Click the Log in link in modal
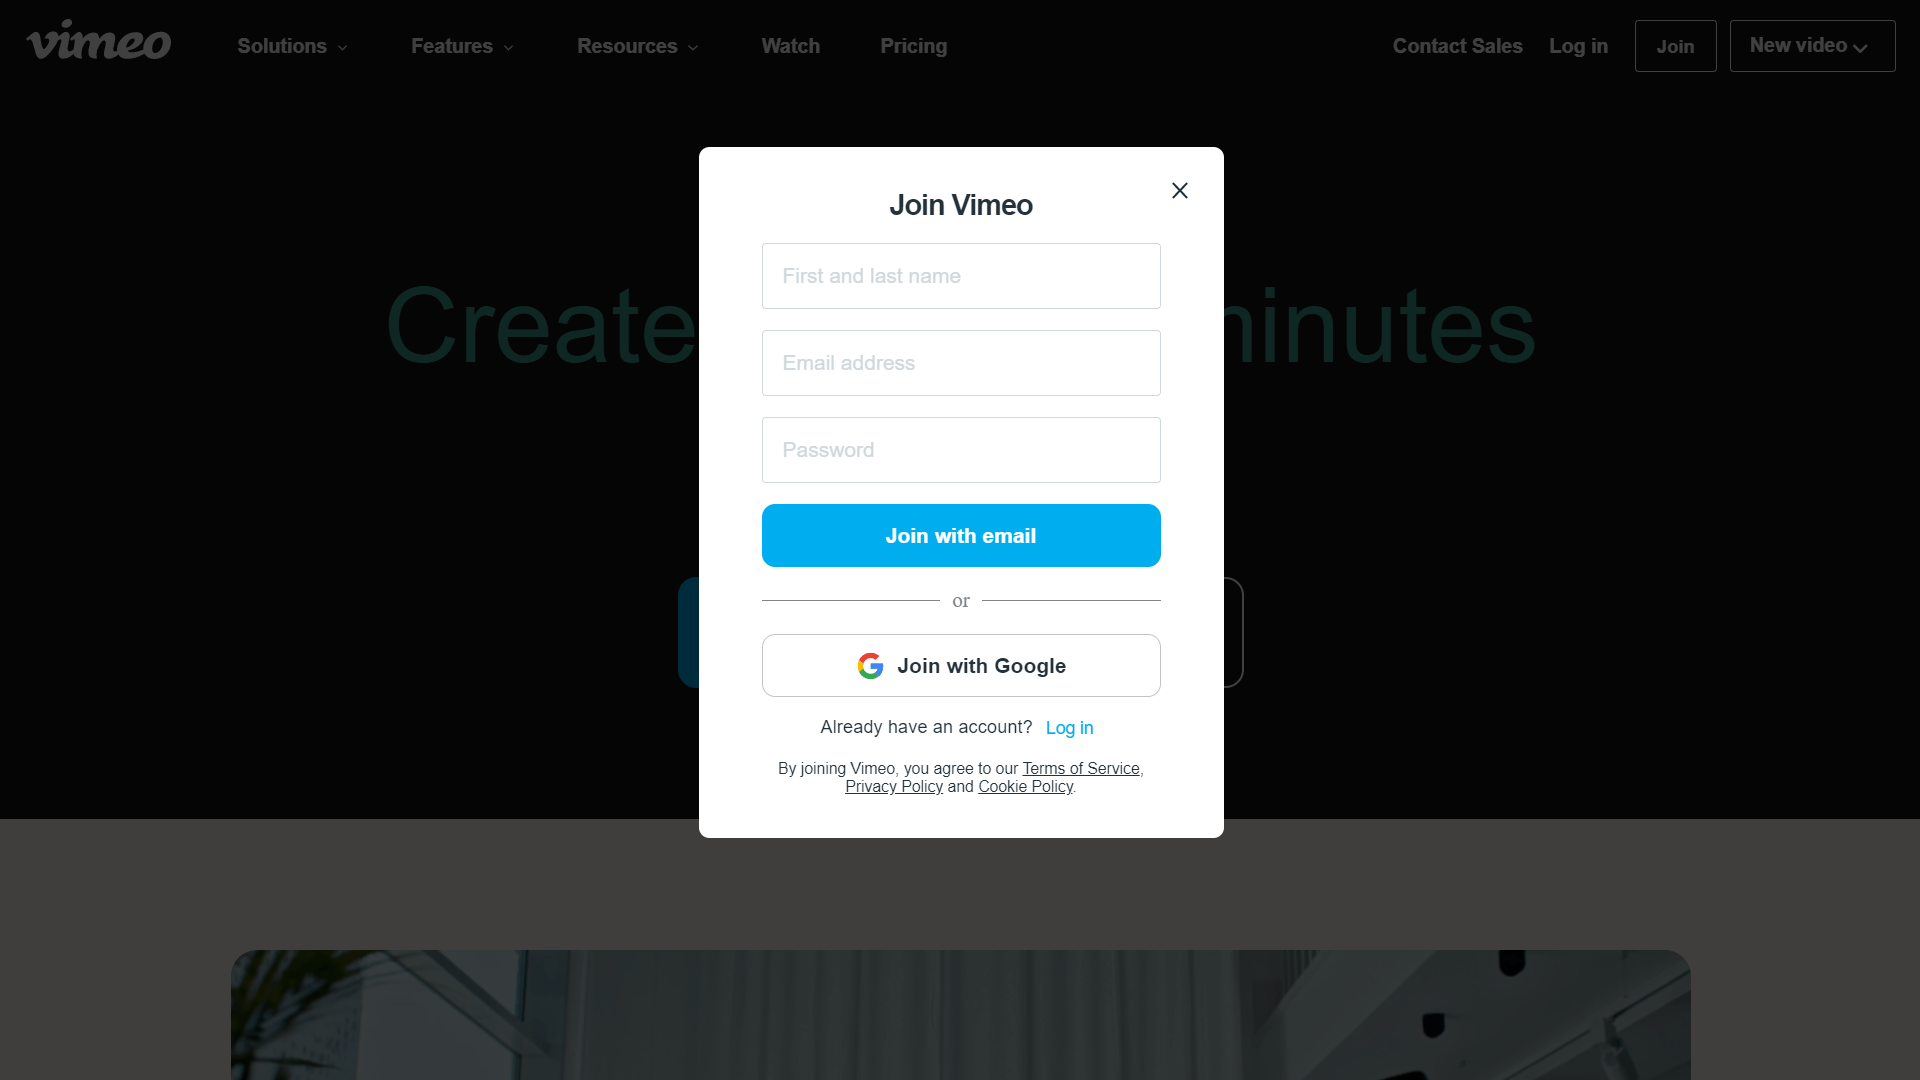 pos(1069,728)
